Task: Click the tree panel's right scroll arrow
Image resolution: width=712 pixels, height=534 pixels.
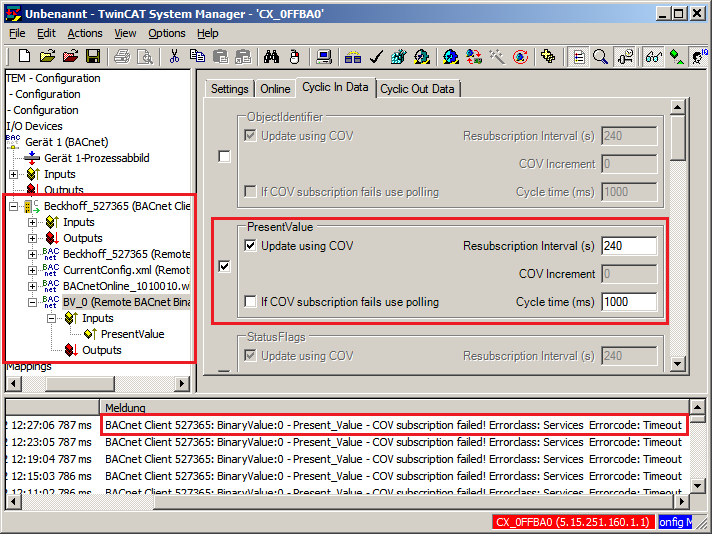Action: coord(182,384)
